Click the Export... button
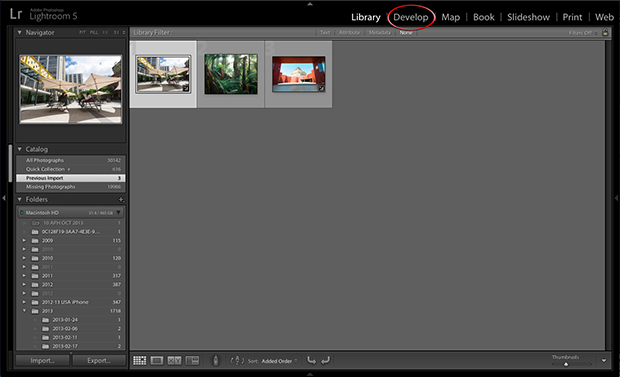This screenshot has width=620, height=377. [x=99, y=360]
